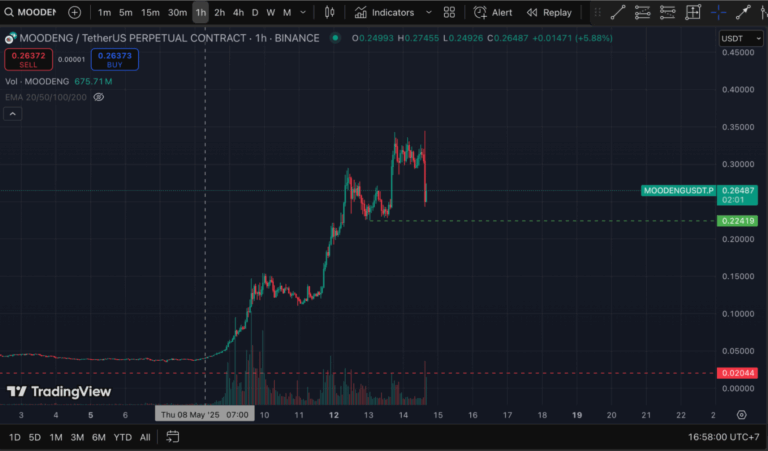
Task: Switch to the 15m timeframe
Action: coord(150,13)
